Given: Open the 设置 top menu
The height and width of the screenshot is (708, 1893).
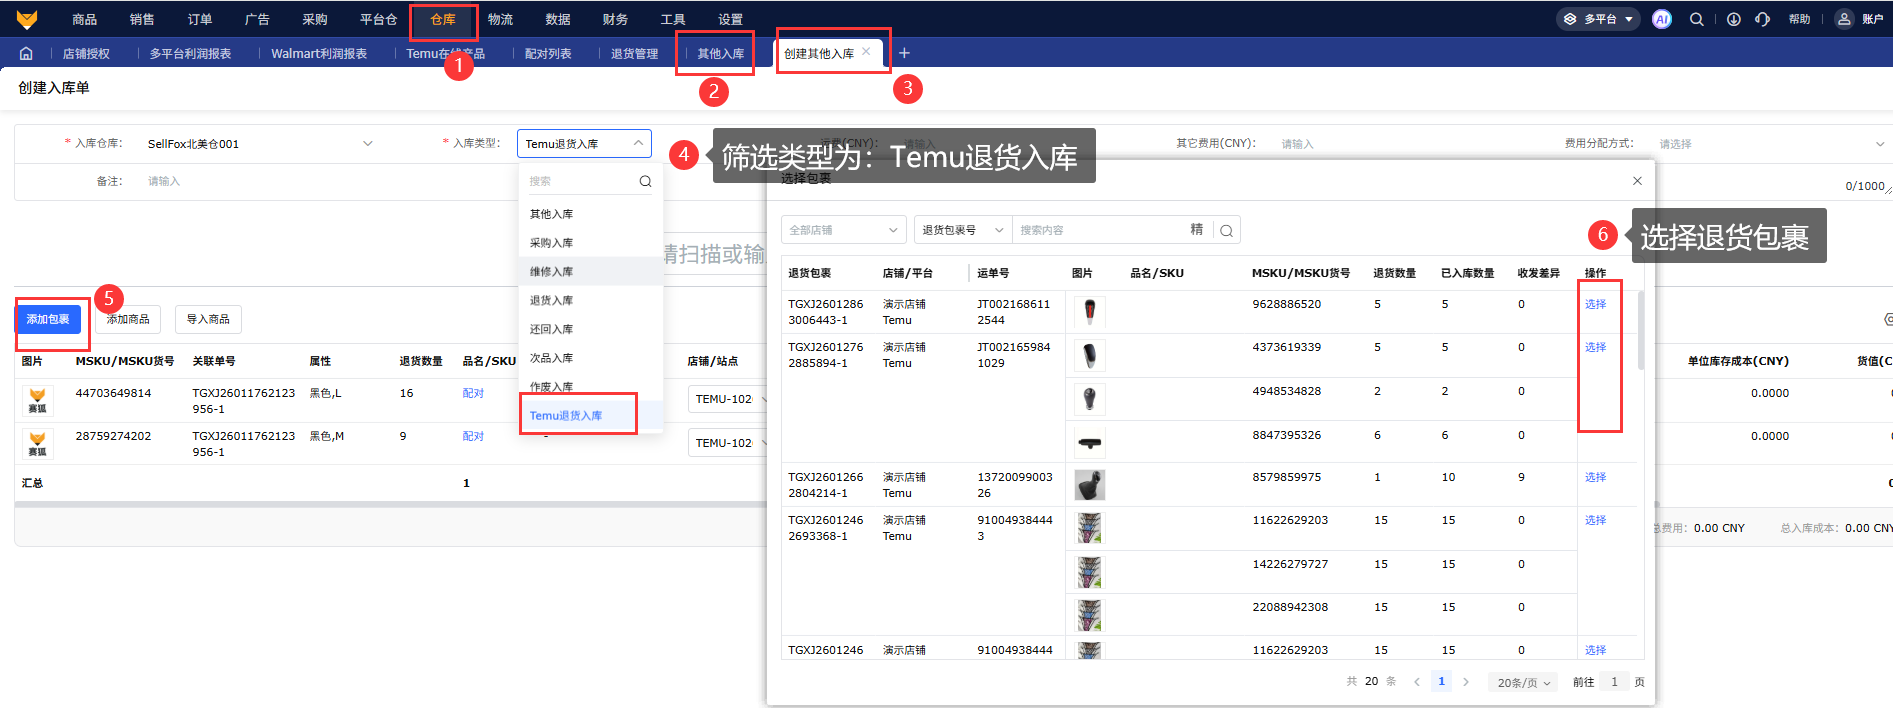Looking at the screenshot, I should coord(730,19).
